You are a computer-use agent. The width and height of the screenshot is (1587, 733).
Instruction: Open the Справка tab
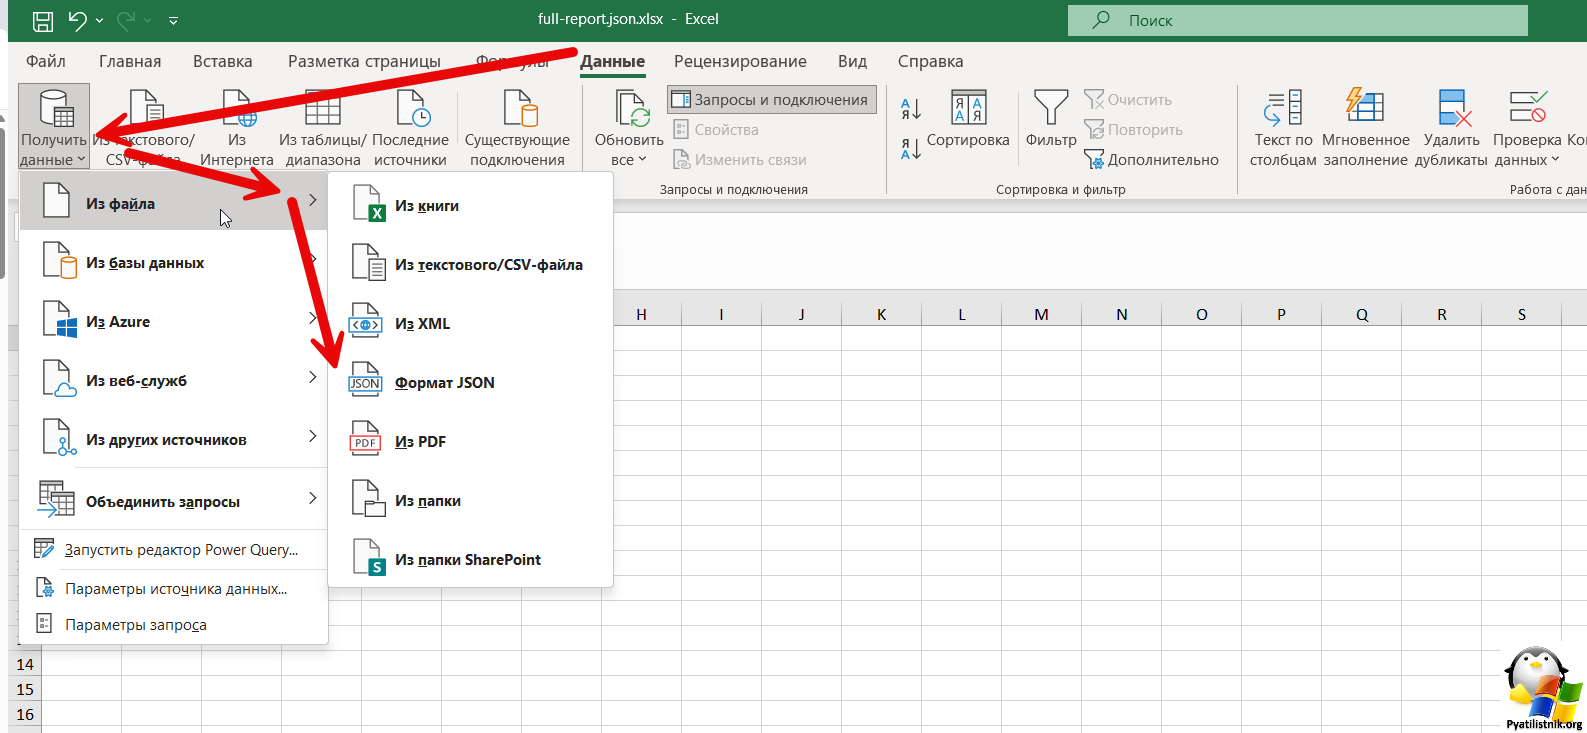[x=930, y=61]
